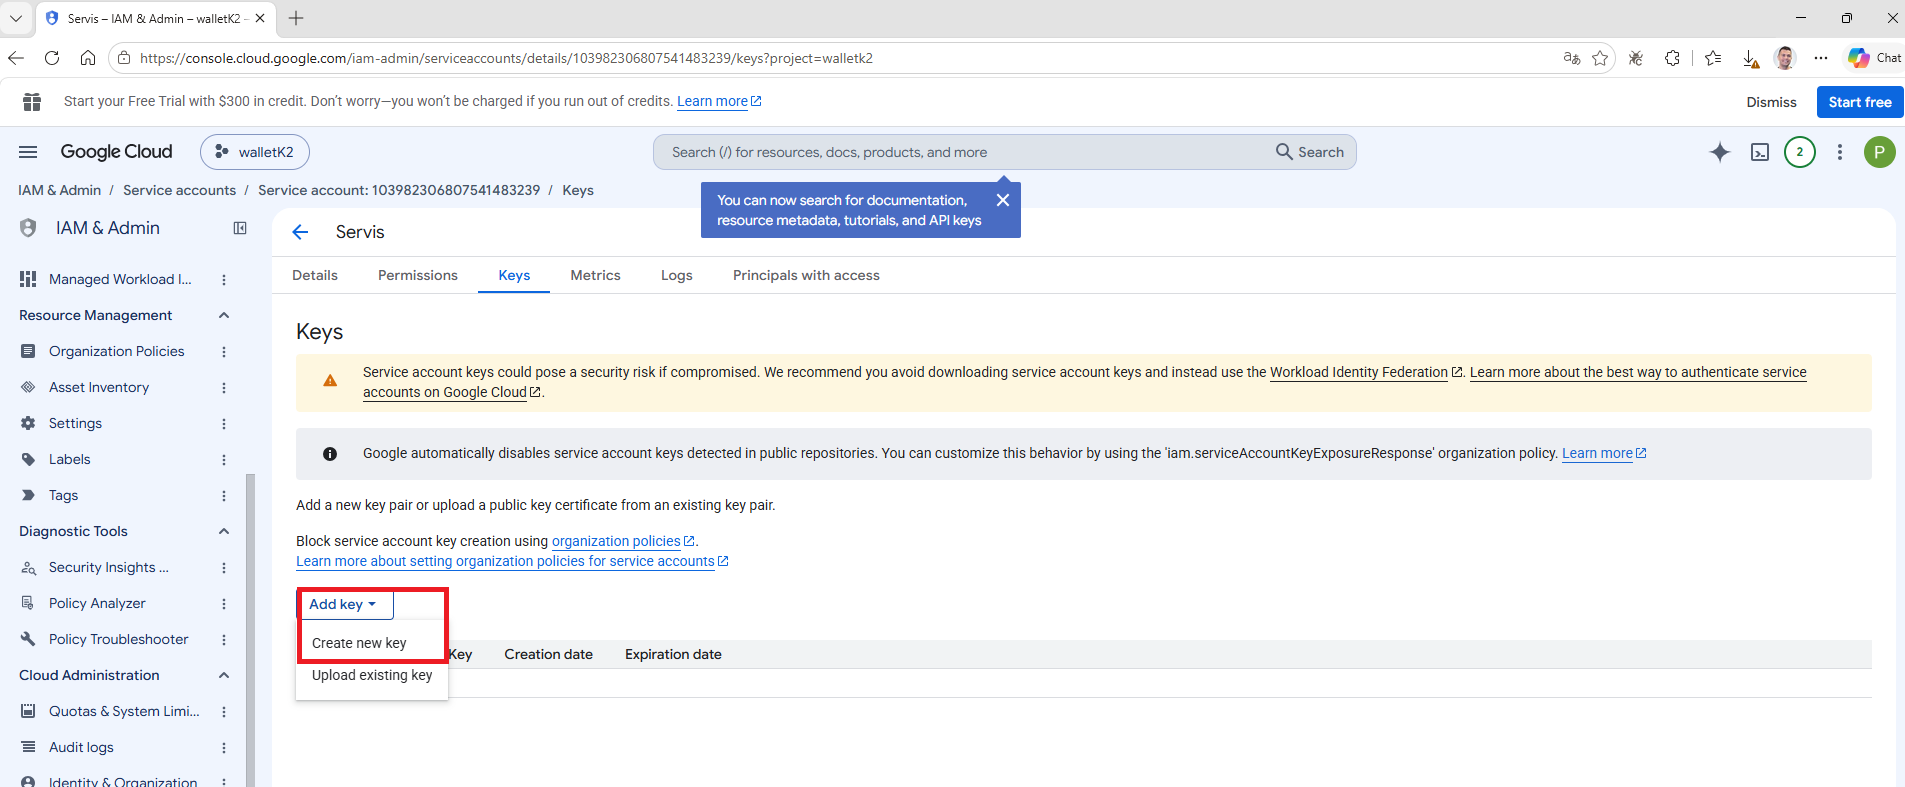1905x787 pixels.
Task: Open the Google Cloud more options menu
Action: pyautogui.click(x=1840, y=152)
